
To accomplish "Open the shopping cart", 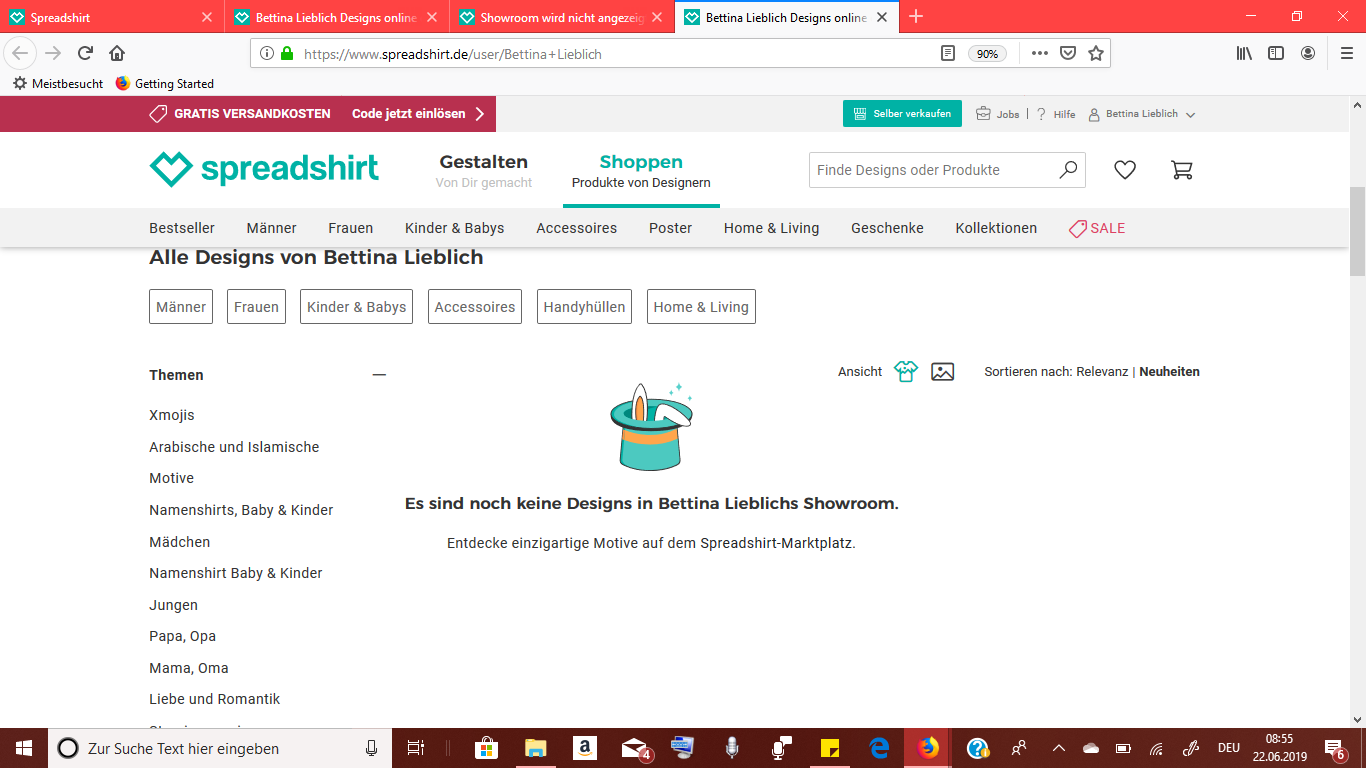I will pos(1181,170).
